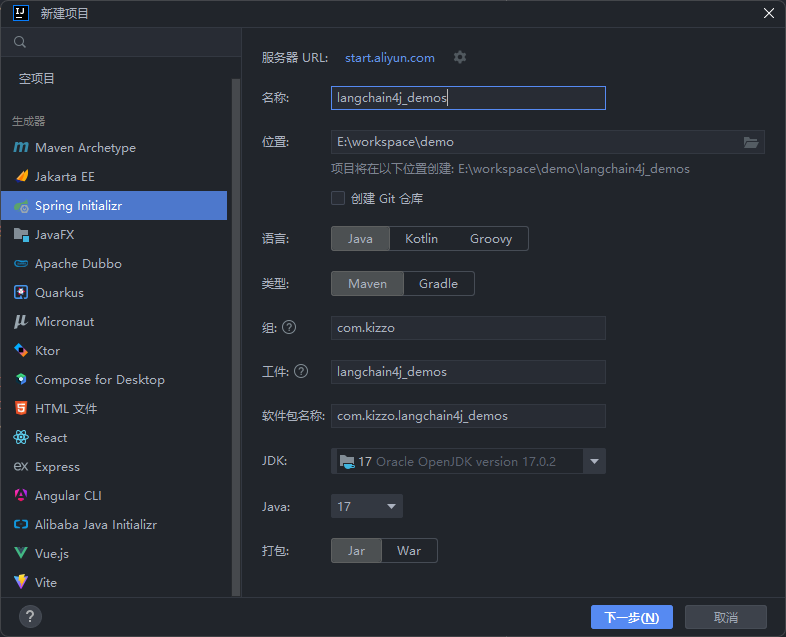The image size is (786, 637).
Task: Select Jar packaging
Action: pyautogui.click(x=356, y=551)
